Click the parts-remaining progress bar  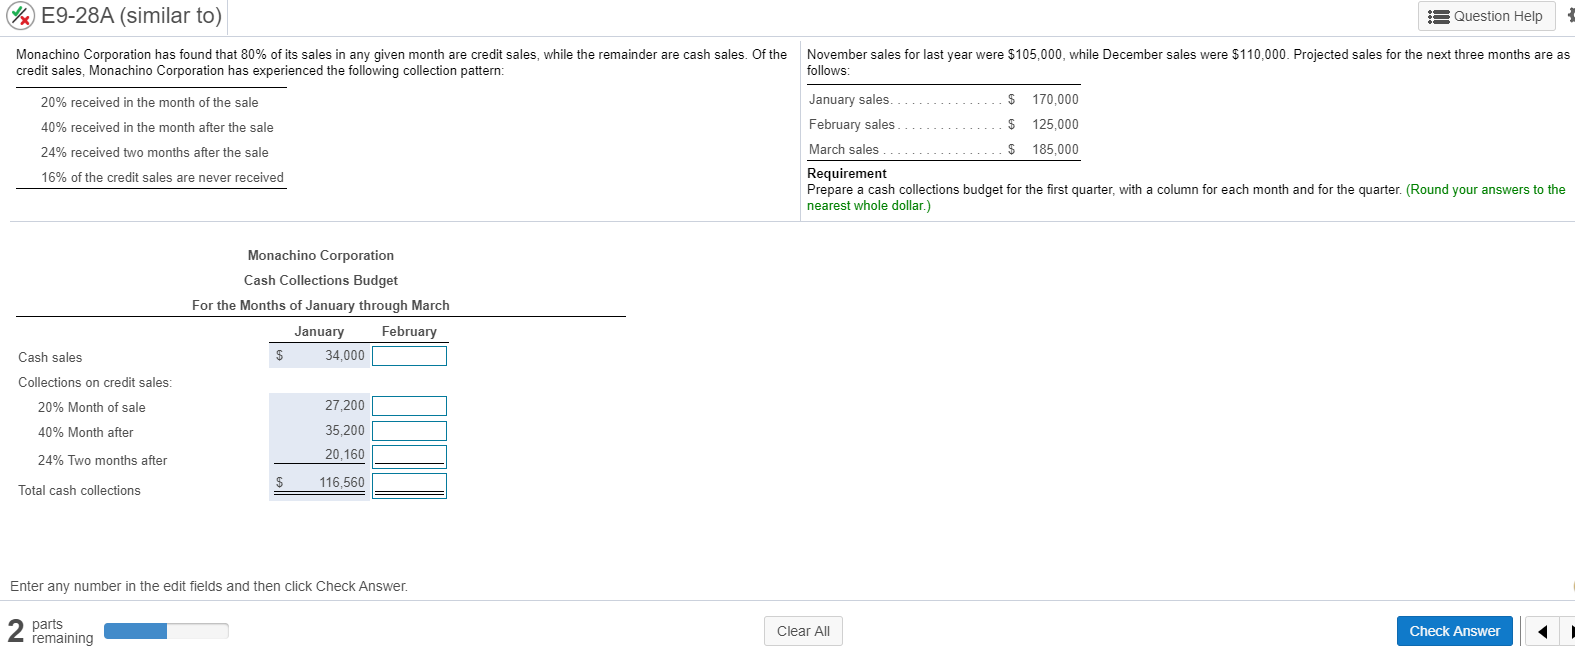[166, 631]
